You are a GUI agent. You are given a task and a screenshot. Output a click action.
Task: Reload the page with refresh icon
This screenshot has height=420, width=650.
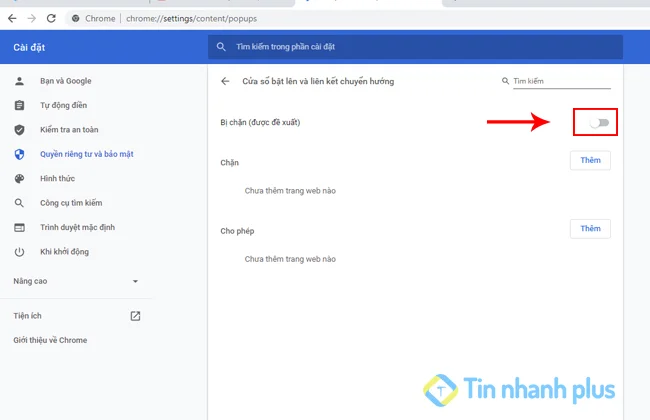51,18
